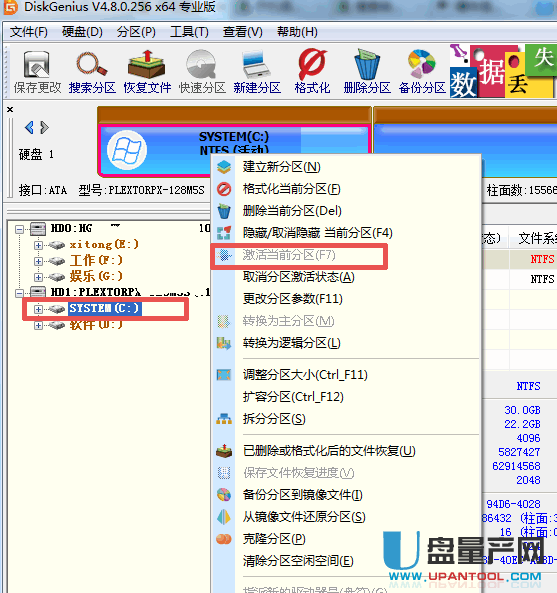Click icon beside 克隆分区(P) entry
The image size is (557, 593).
pyautogui.click(x=224, y=539)
